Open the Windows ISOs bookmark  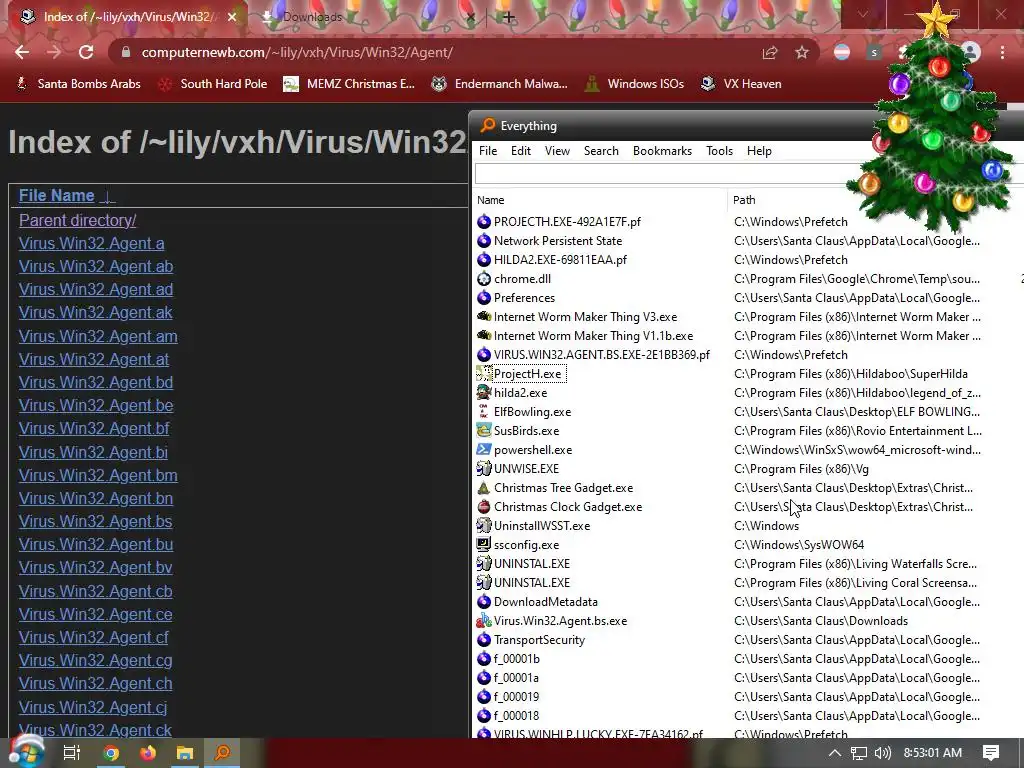[x=635, y=84]
